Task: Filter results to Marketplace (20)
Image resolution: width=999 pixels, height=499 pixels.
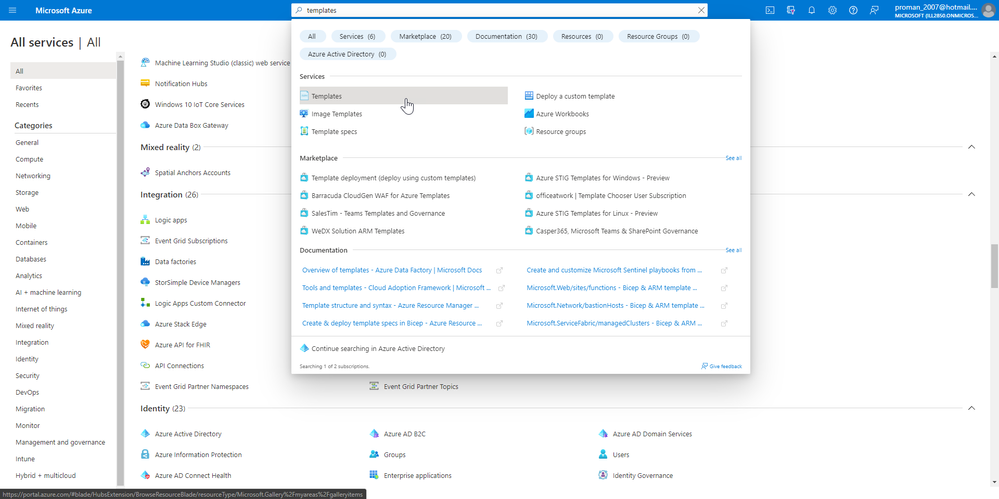Action: coord(425,36)
